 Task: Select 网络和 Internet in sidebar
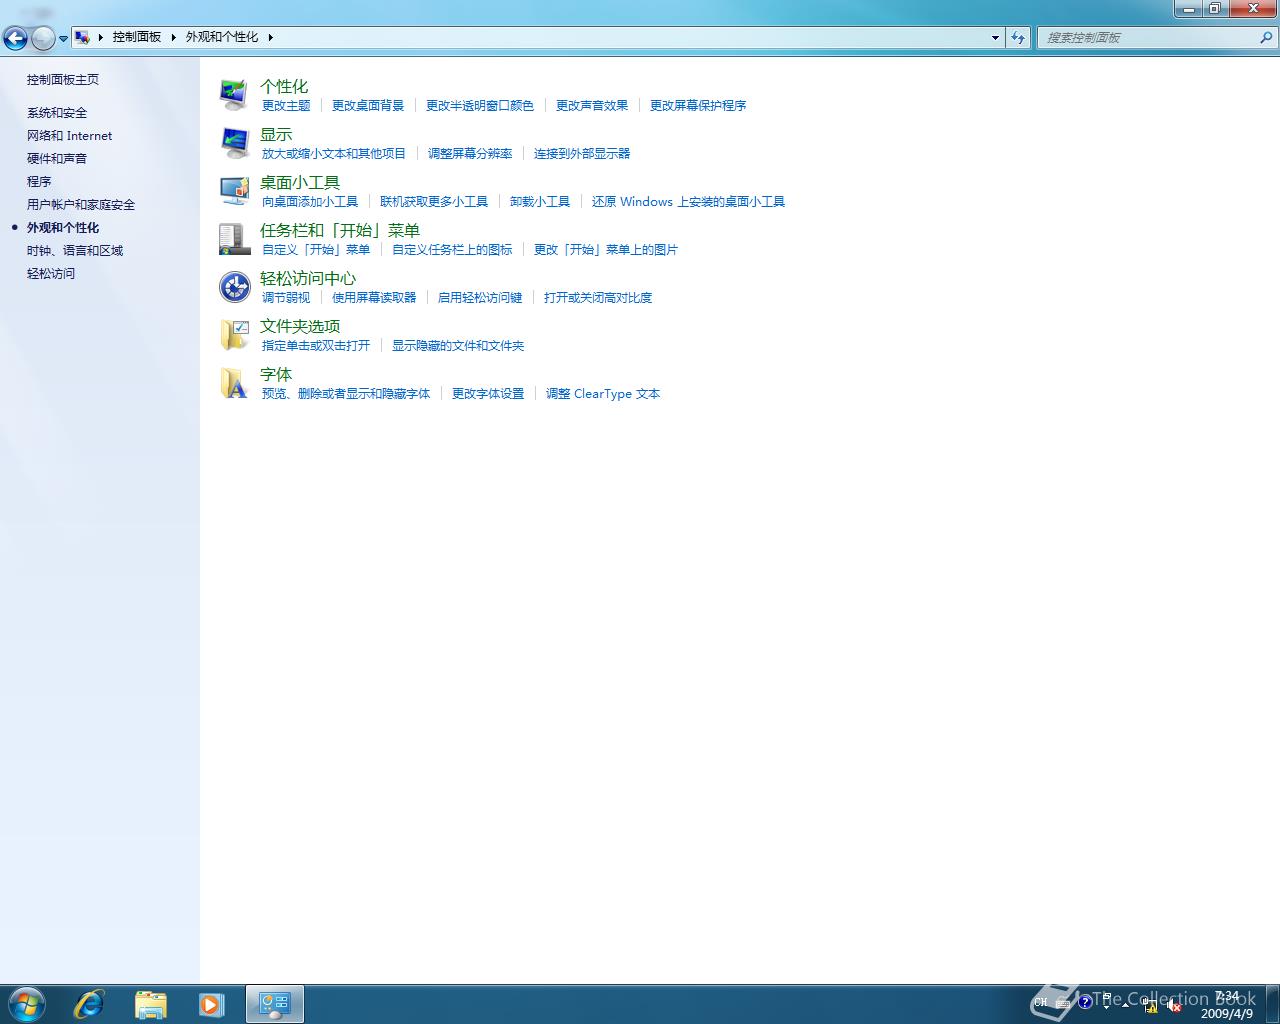pos(70,136)
